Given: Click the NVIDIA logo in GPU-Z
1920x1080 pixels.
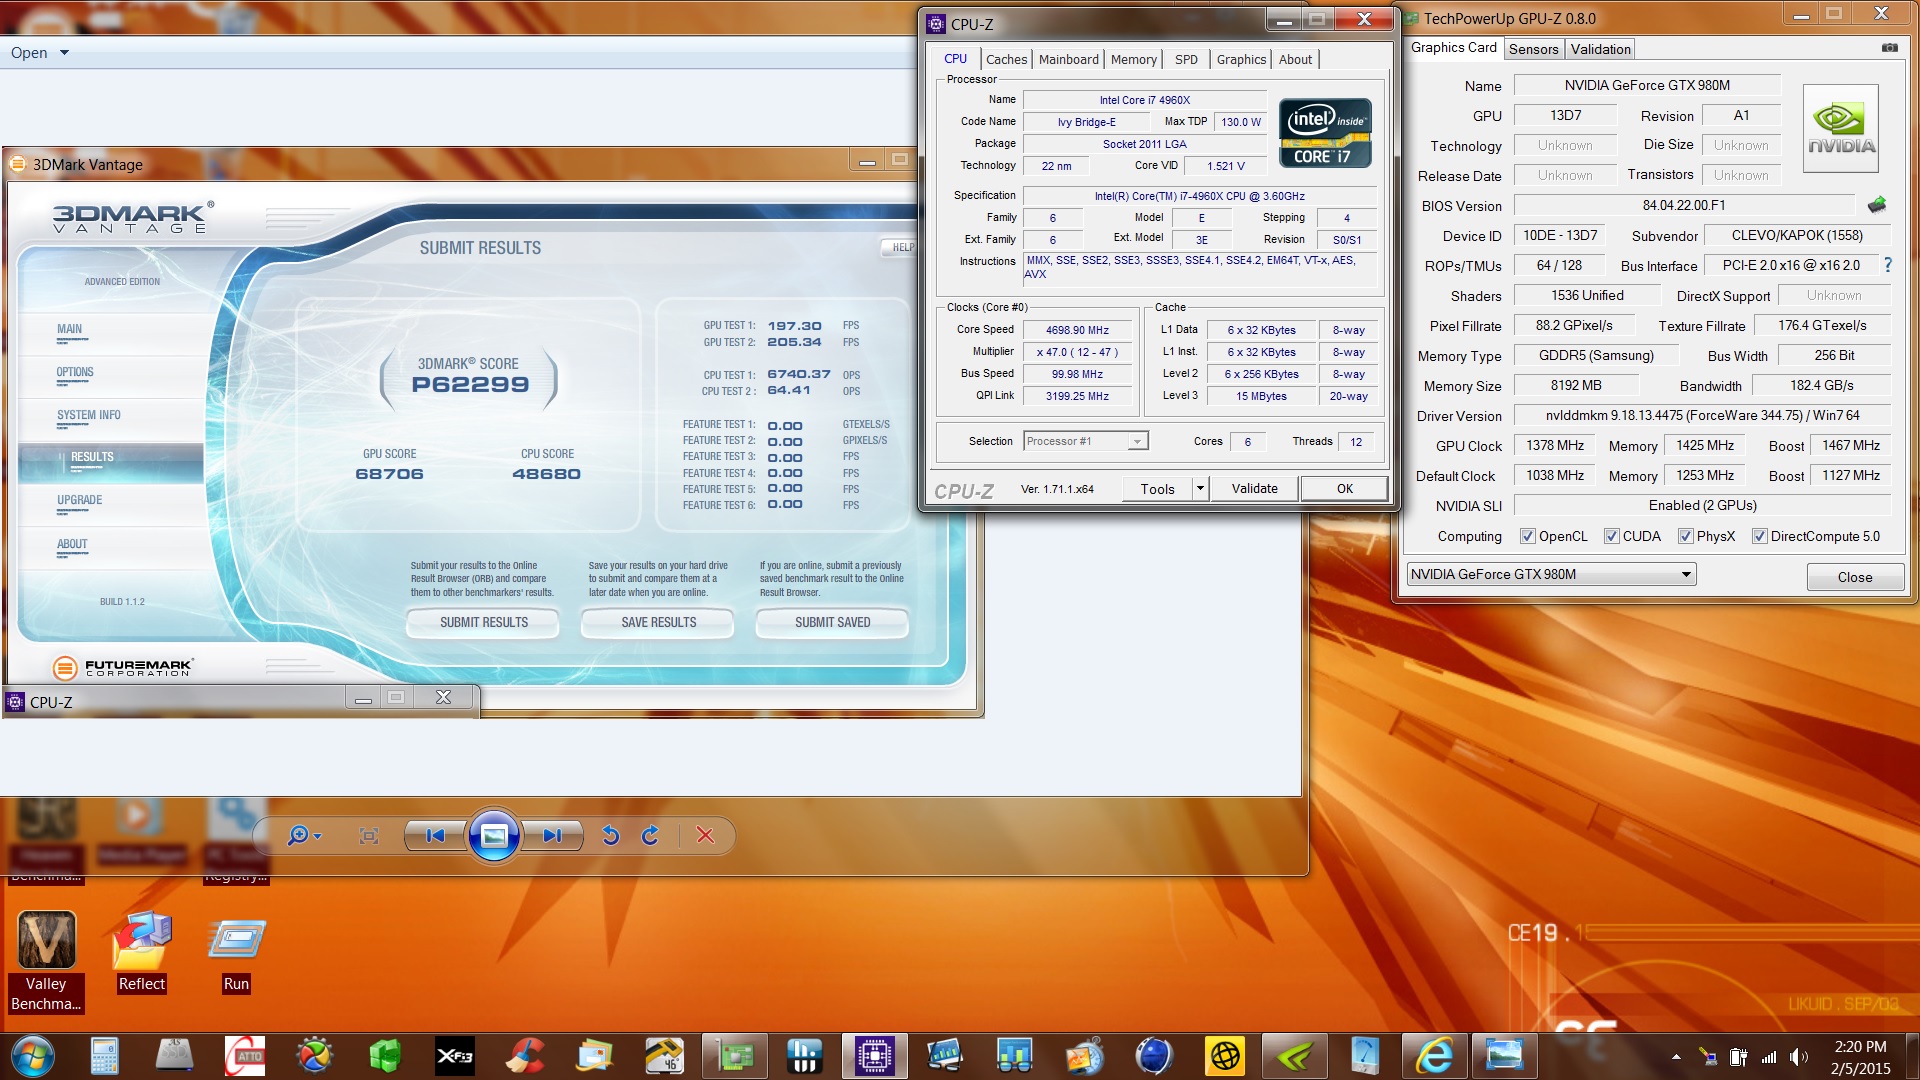Looking at the screenshot, I should tap(1841, 128).
